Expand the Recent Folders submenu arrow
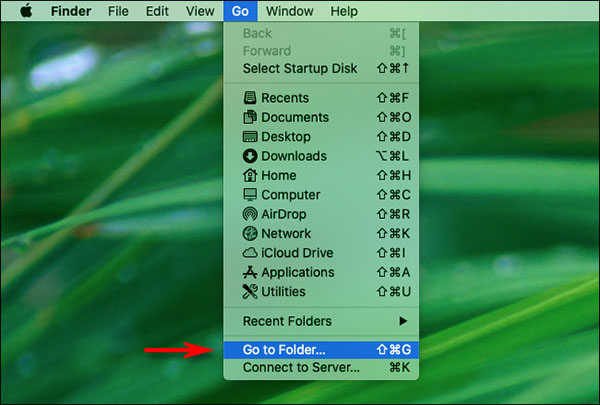Screen dimensions: 600x405 403,321
